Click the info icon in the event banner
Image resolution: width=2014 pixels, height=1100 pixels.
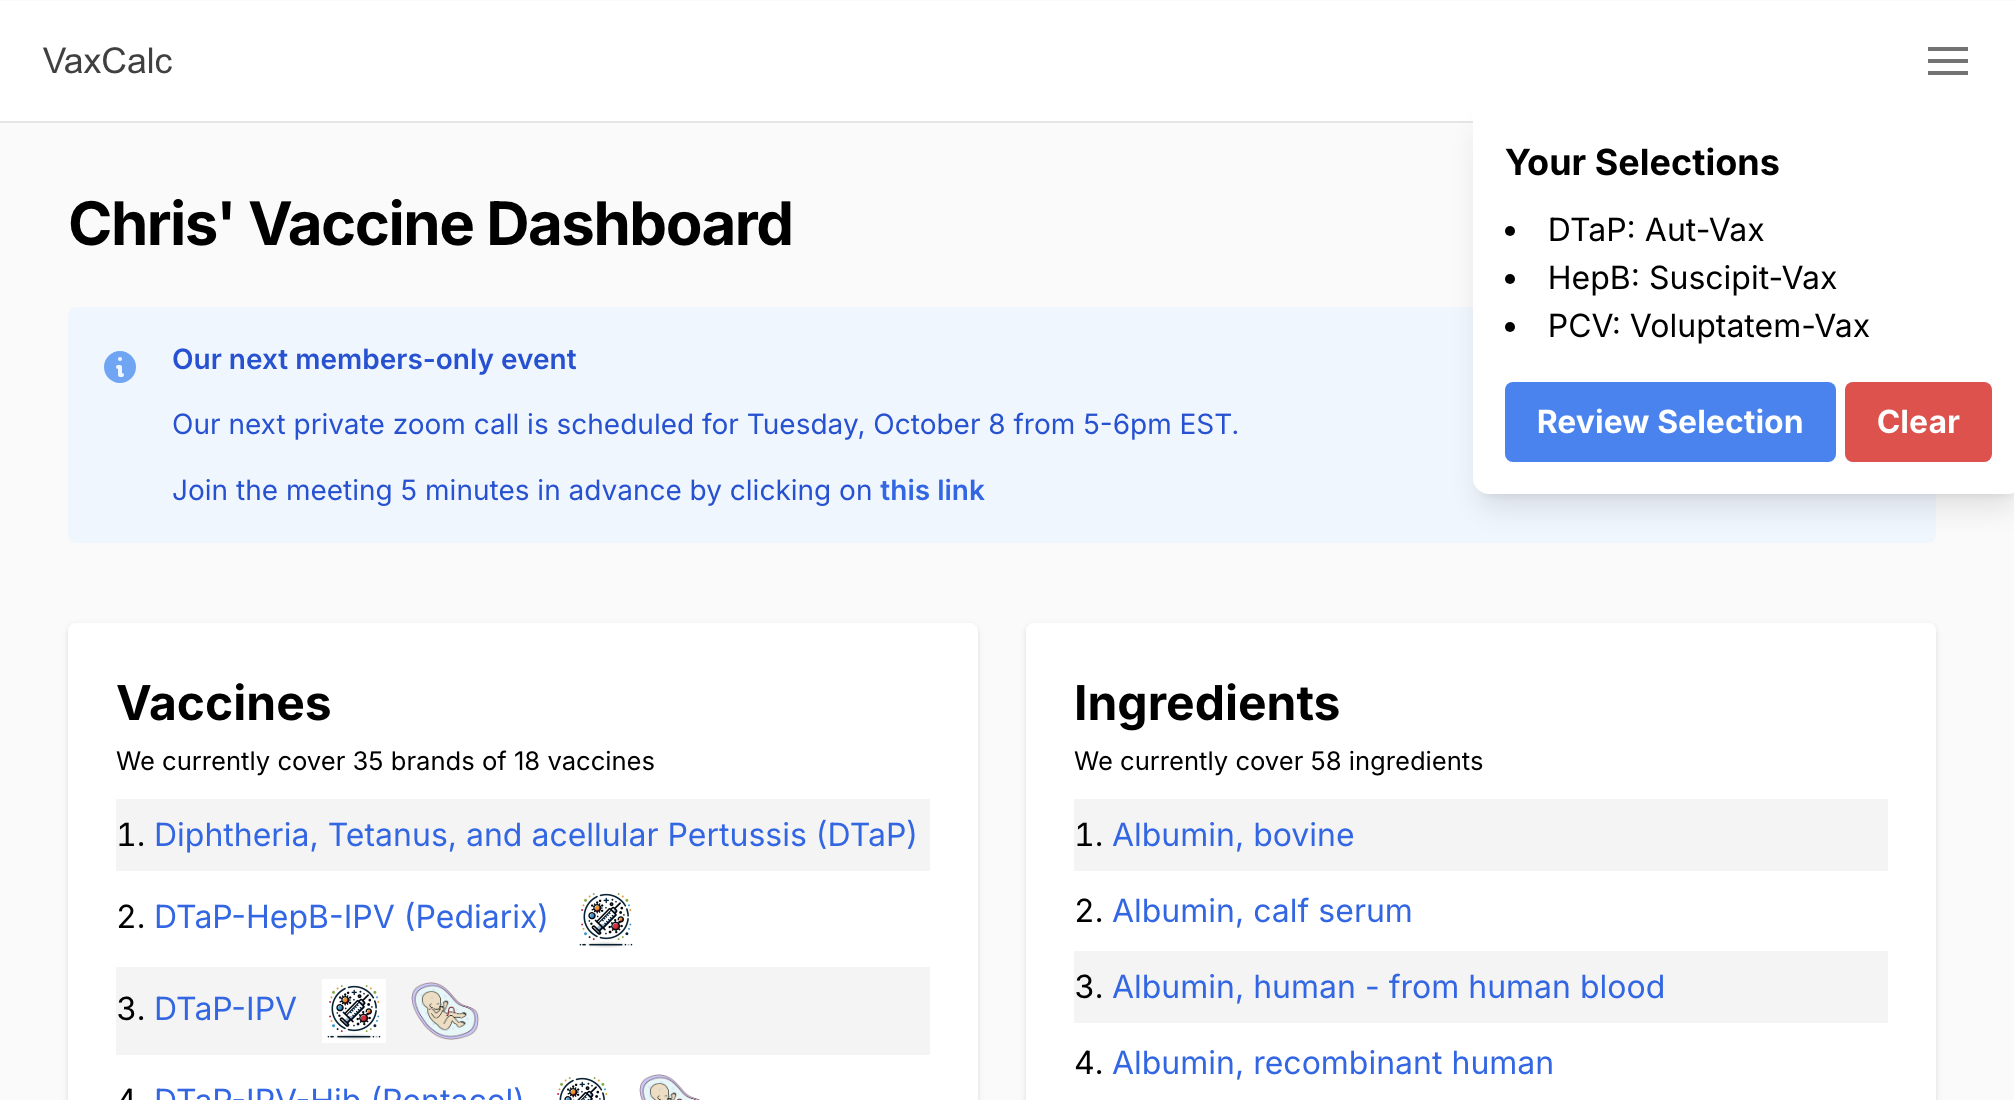point(120,367)
